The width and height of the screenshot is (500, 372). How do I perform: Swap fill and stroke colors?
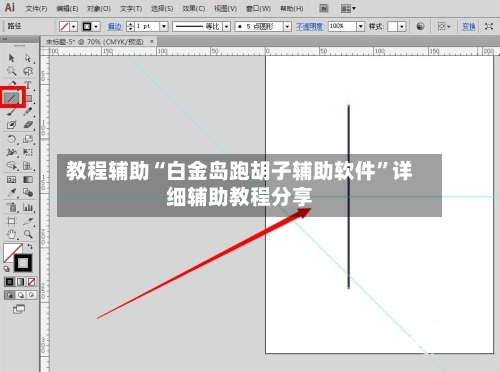point(30,247)
